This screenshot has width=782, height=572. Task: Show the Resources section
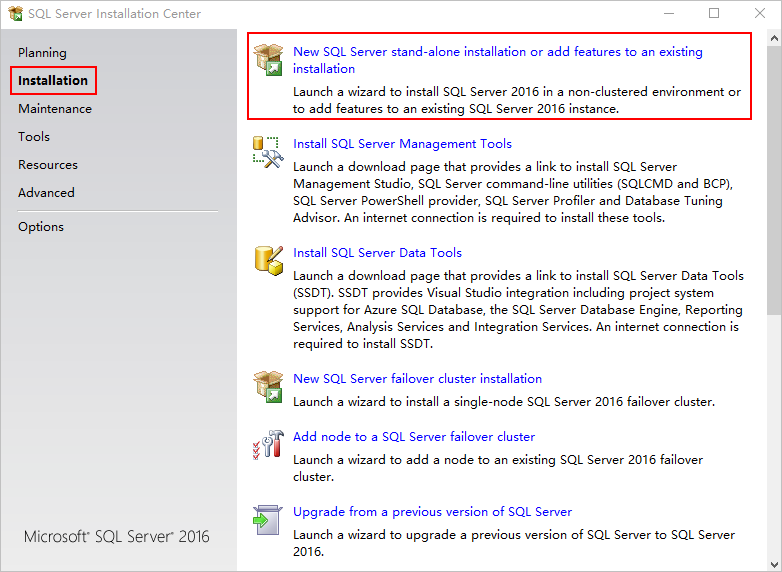[x=48, y=164]
